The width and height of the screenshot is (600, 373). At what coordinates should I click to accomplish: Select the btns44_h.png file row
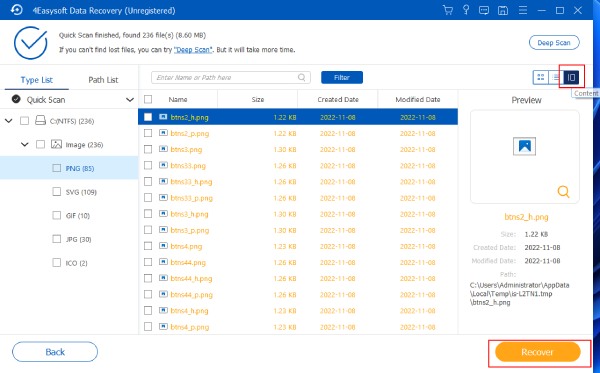coord(298,279)
